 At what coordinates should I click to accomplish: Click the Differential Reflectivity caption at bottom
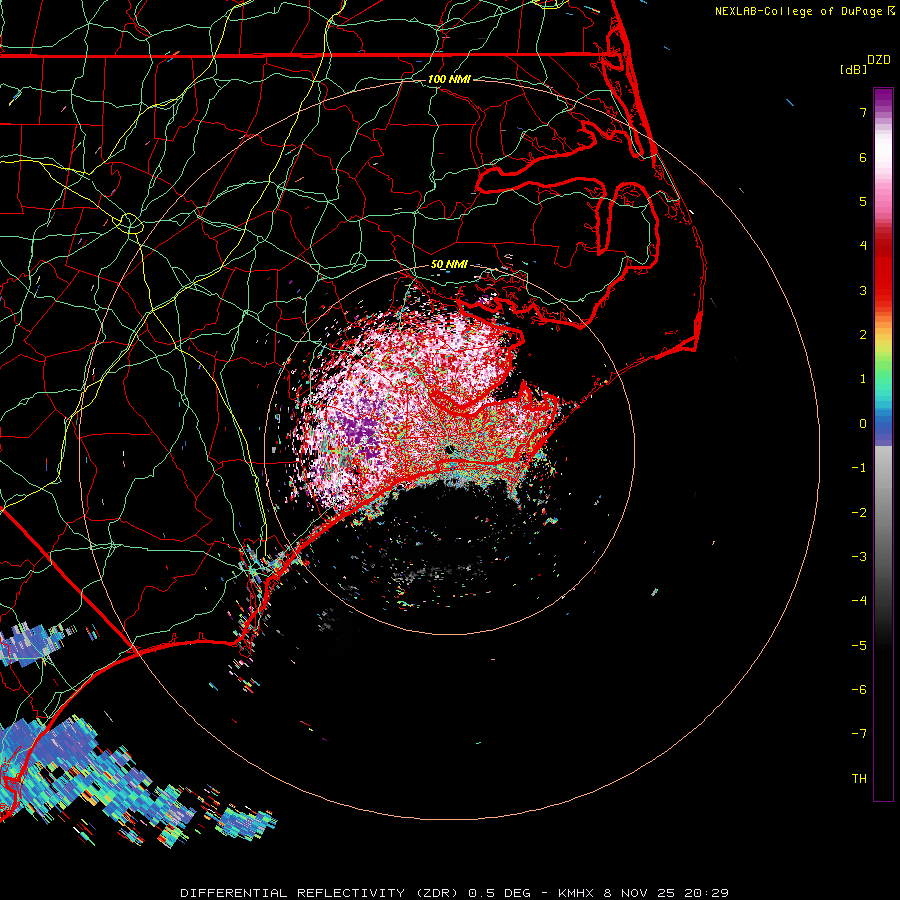pos(455,893)
